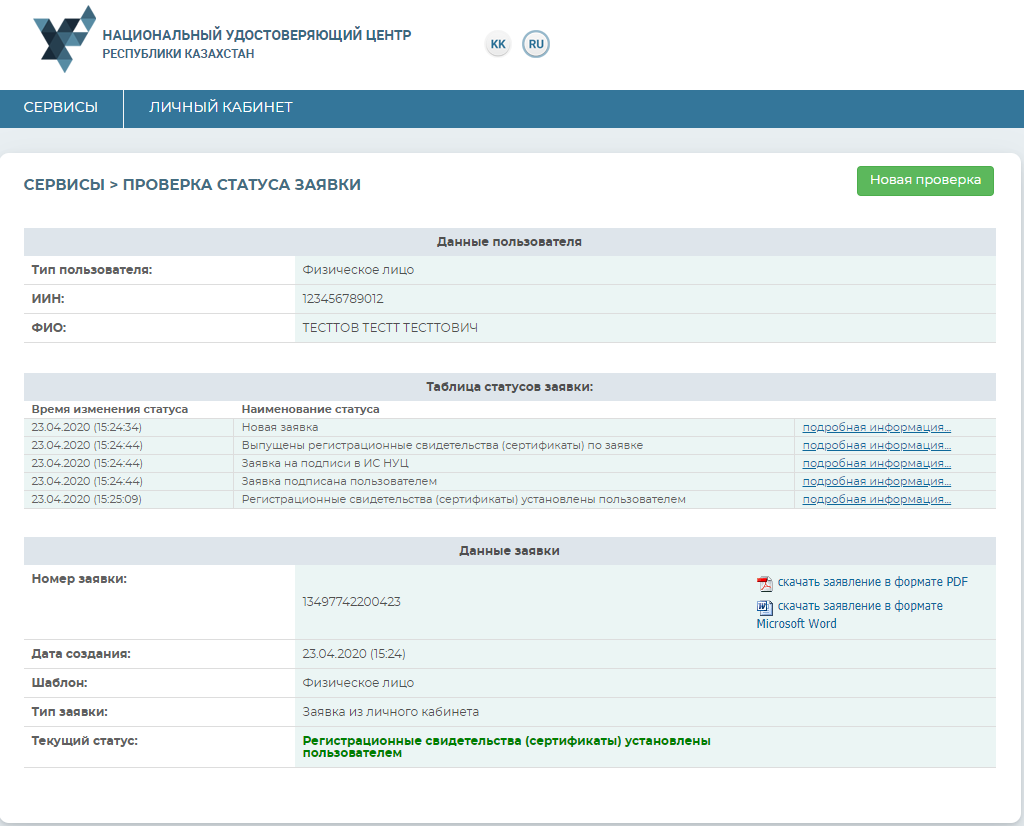This screenshot has width=1024, height=826.
Task: Click the National Certification Center logo
Action: (x=65, y=38)
